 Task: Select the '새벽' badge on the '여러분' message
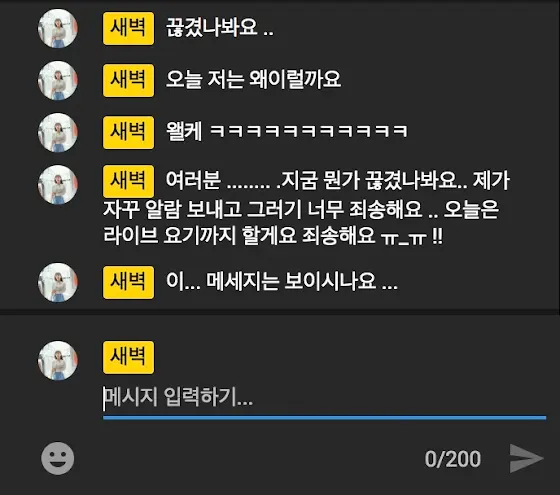point(129,181)
